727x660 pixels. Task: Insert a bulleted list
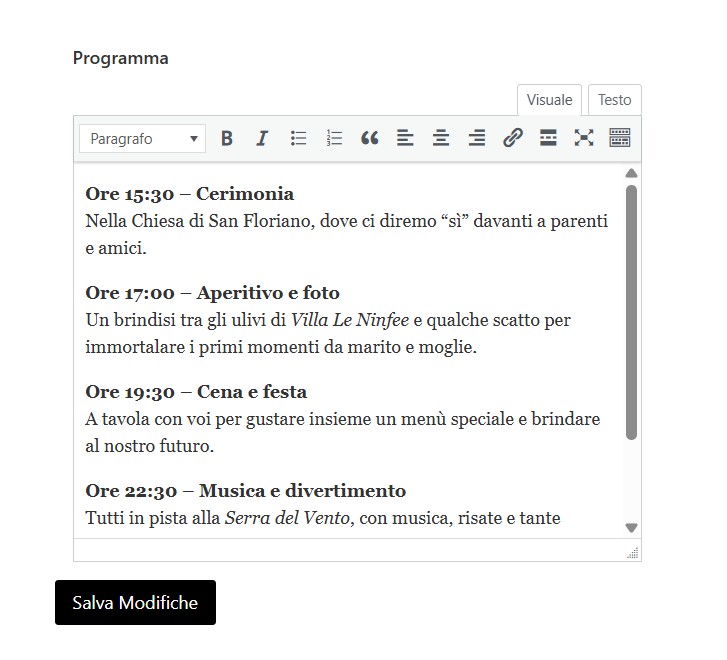[298, 138]
